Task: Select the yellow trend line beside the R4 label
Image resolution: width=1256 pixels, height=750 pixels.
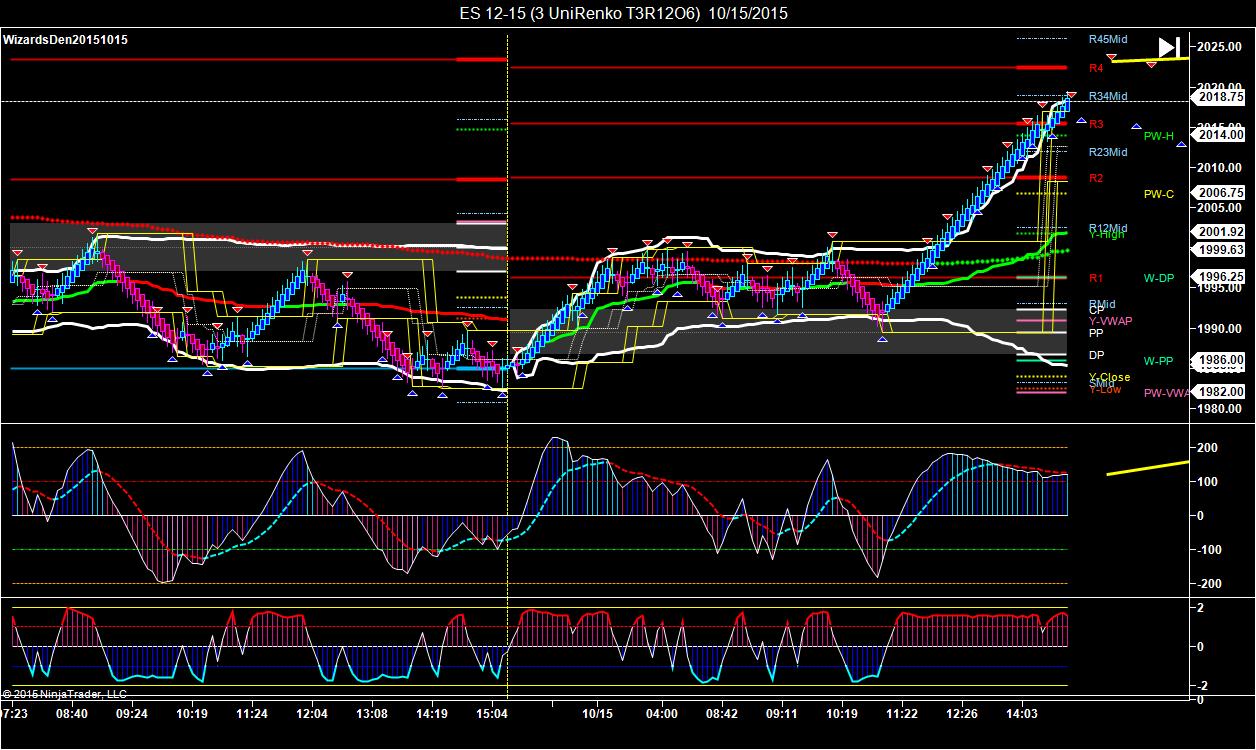Action: pos(1150,60)
